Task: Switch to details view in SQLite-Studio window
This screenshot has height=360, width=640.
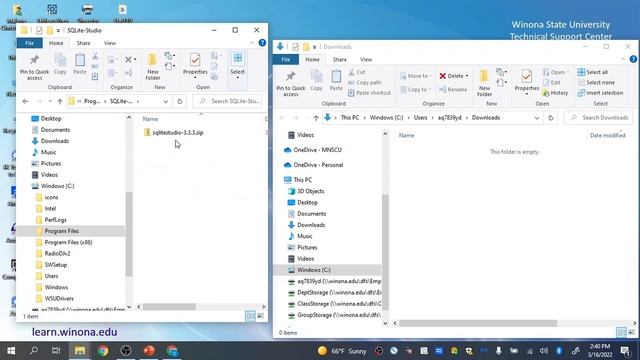Action: click(x=250, y=316)
